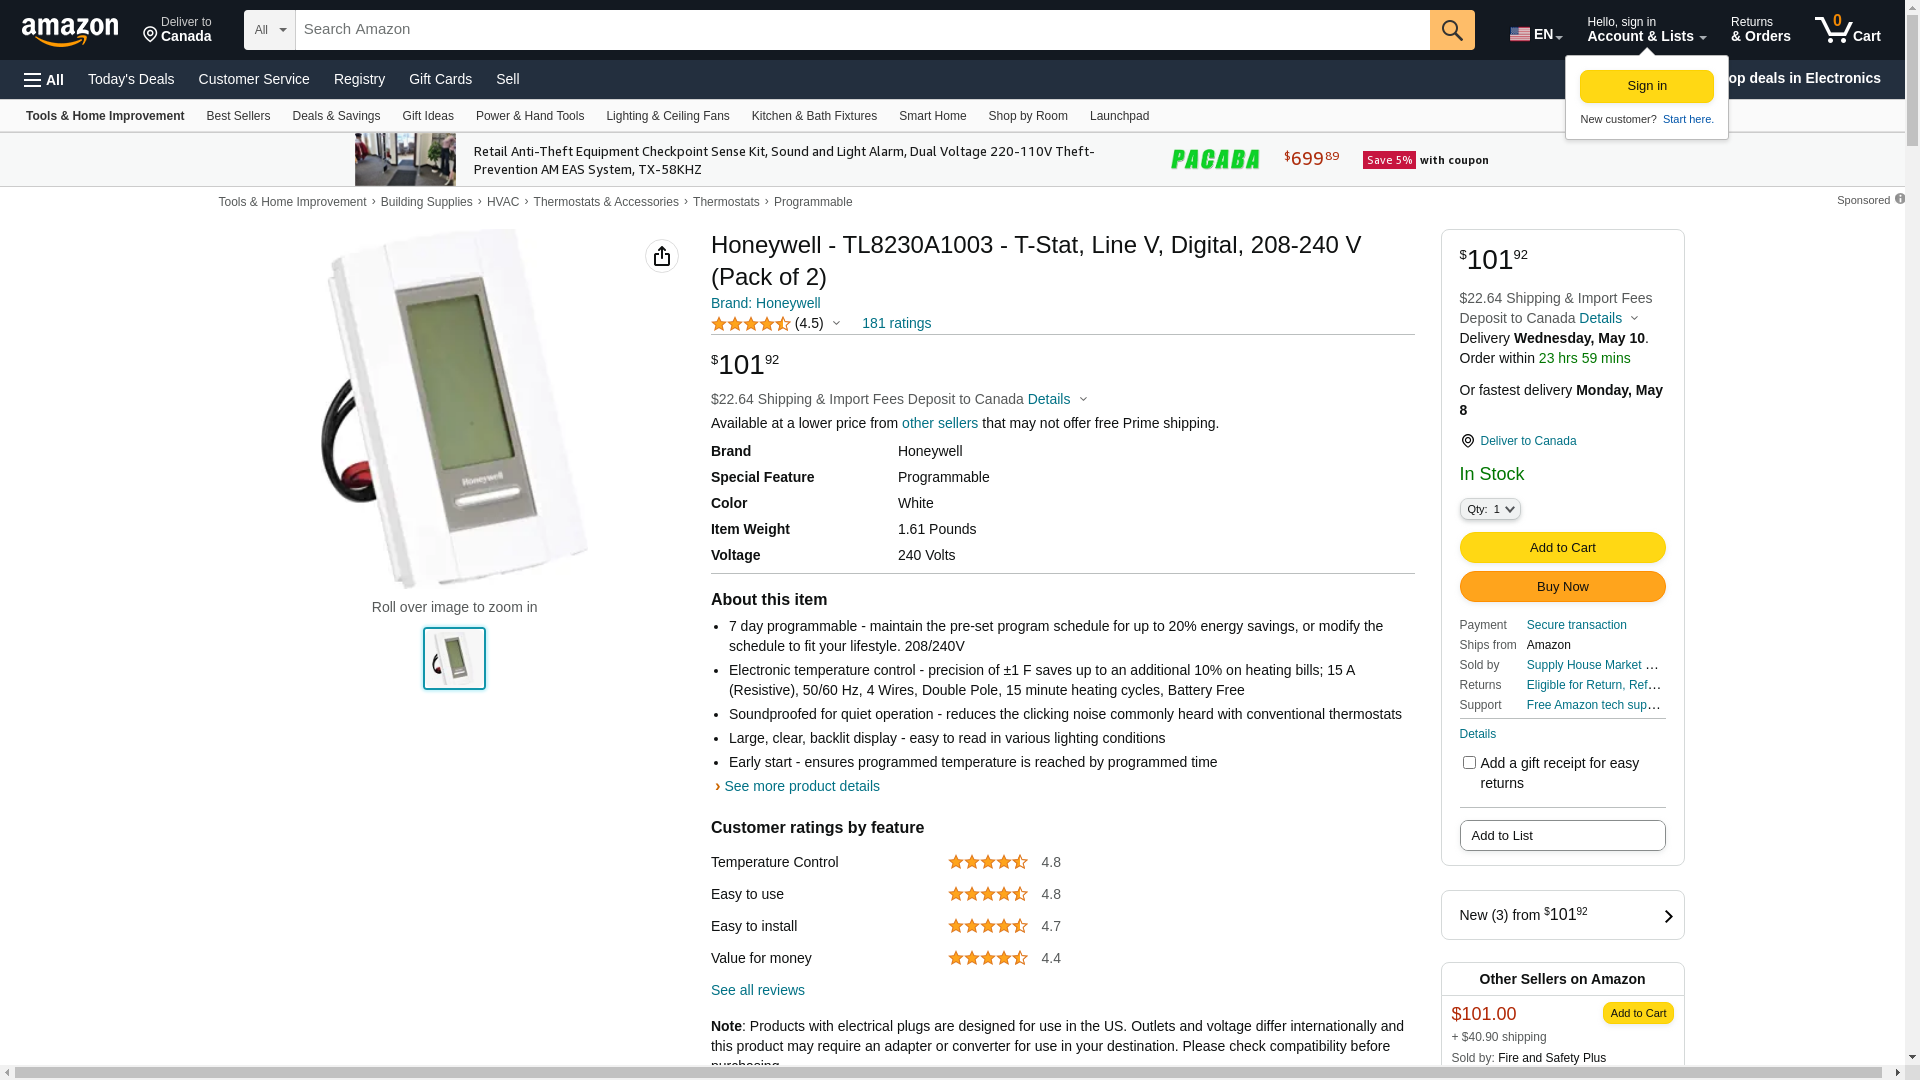The width and height of the screenshot is (1920, 1080).
Task: Open the Qty quantity dropdown
Action: click(x=1490, y=509)
